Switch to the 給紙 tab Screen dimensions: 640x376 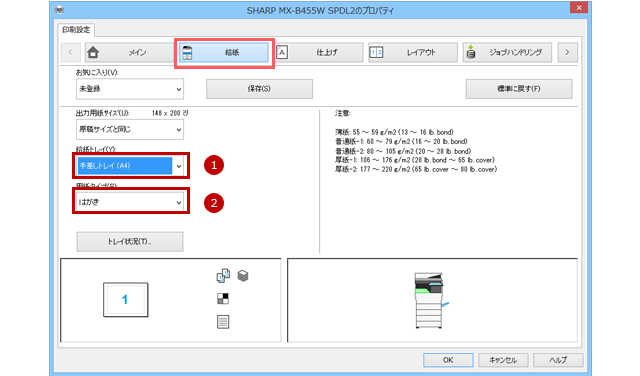pyautogui.click(x=224, y=52)
